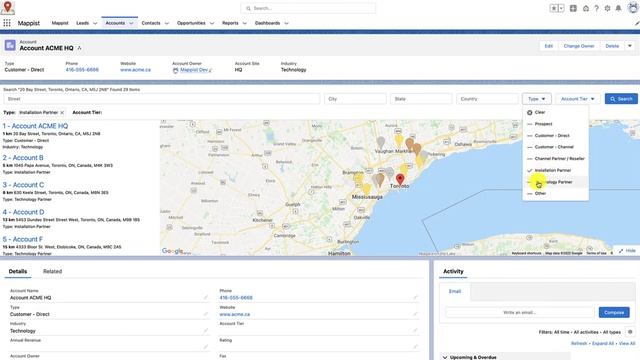Click the change owner icon beside Mappist Dev
The image size is (640, 360).
tap(211, 71)
